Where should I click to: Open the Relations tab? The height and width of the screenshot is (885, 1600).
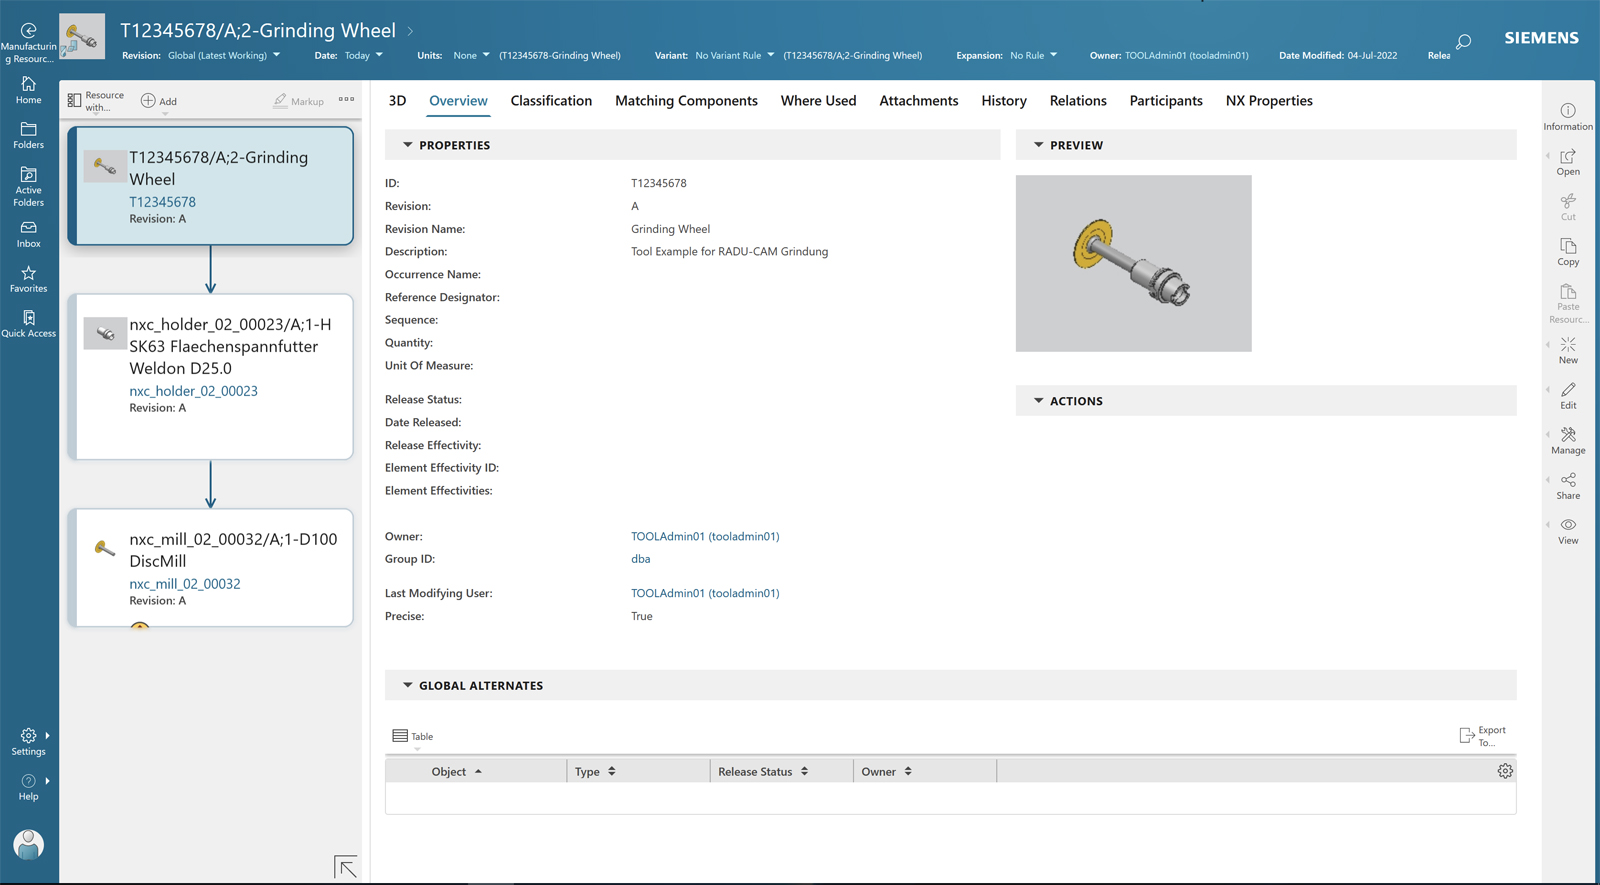1078,100
